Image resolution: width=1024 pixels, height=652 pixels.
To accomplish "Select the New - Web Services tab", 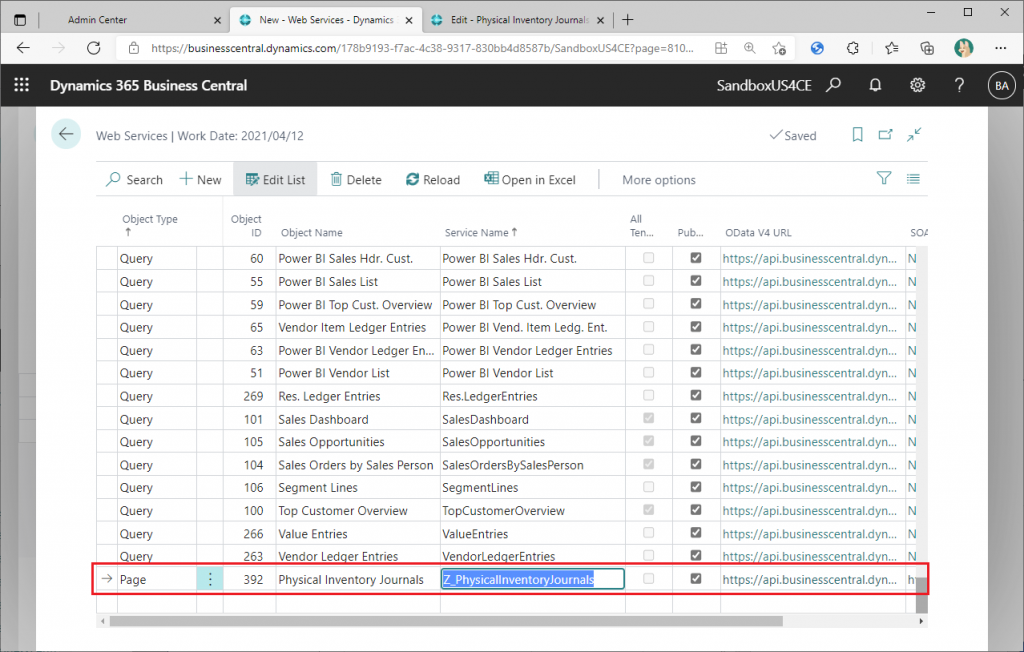I will [x=326, y=20].
